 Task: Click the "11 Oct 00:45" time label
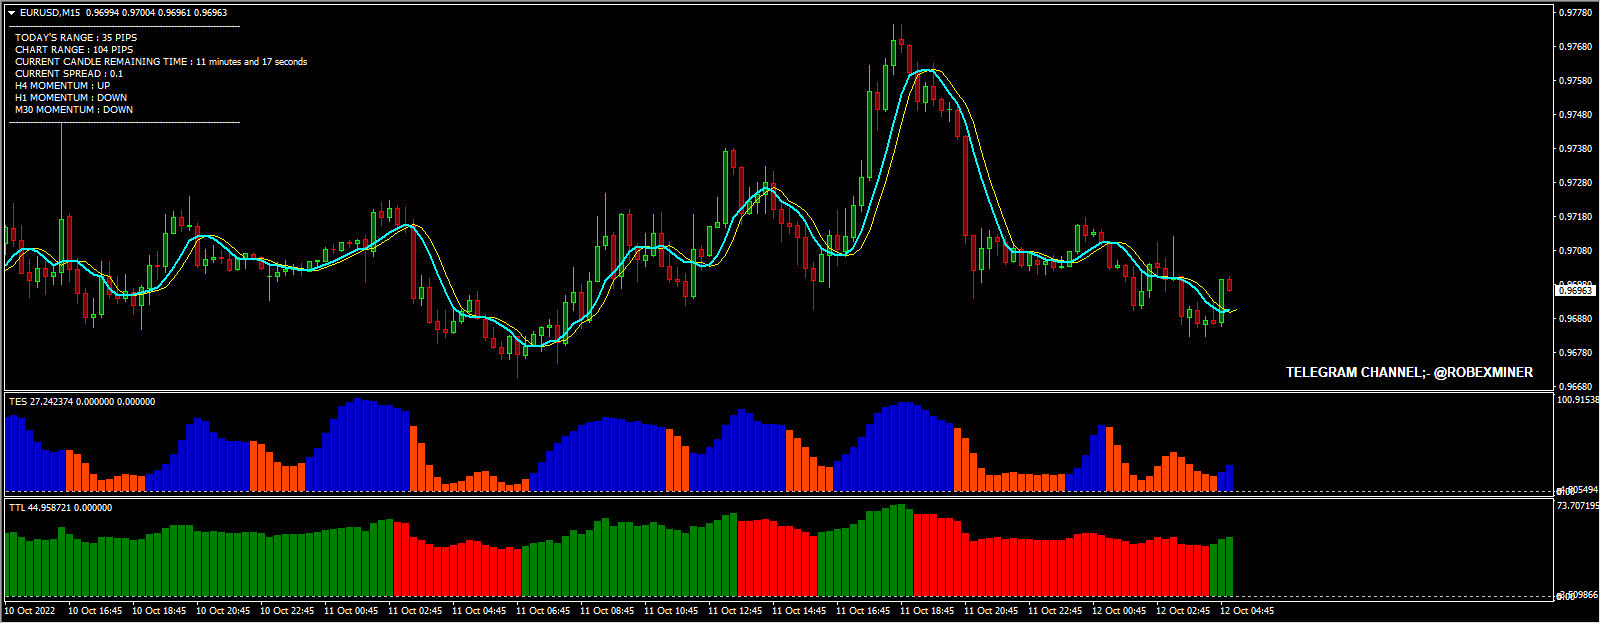pyautogui.click(x=351, y=611)
